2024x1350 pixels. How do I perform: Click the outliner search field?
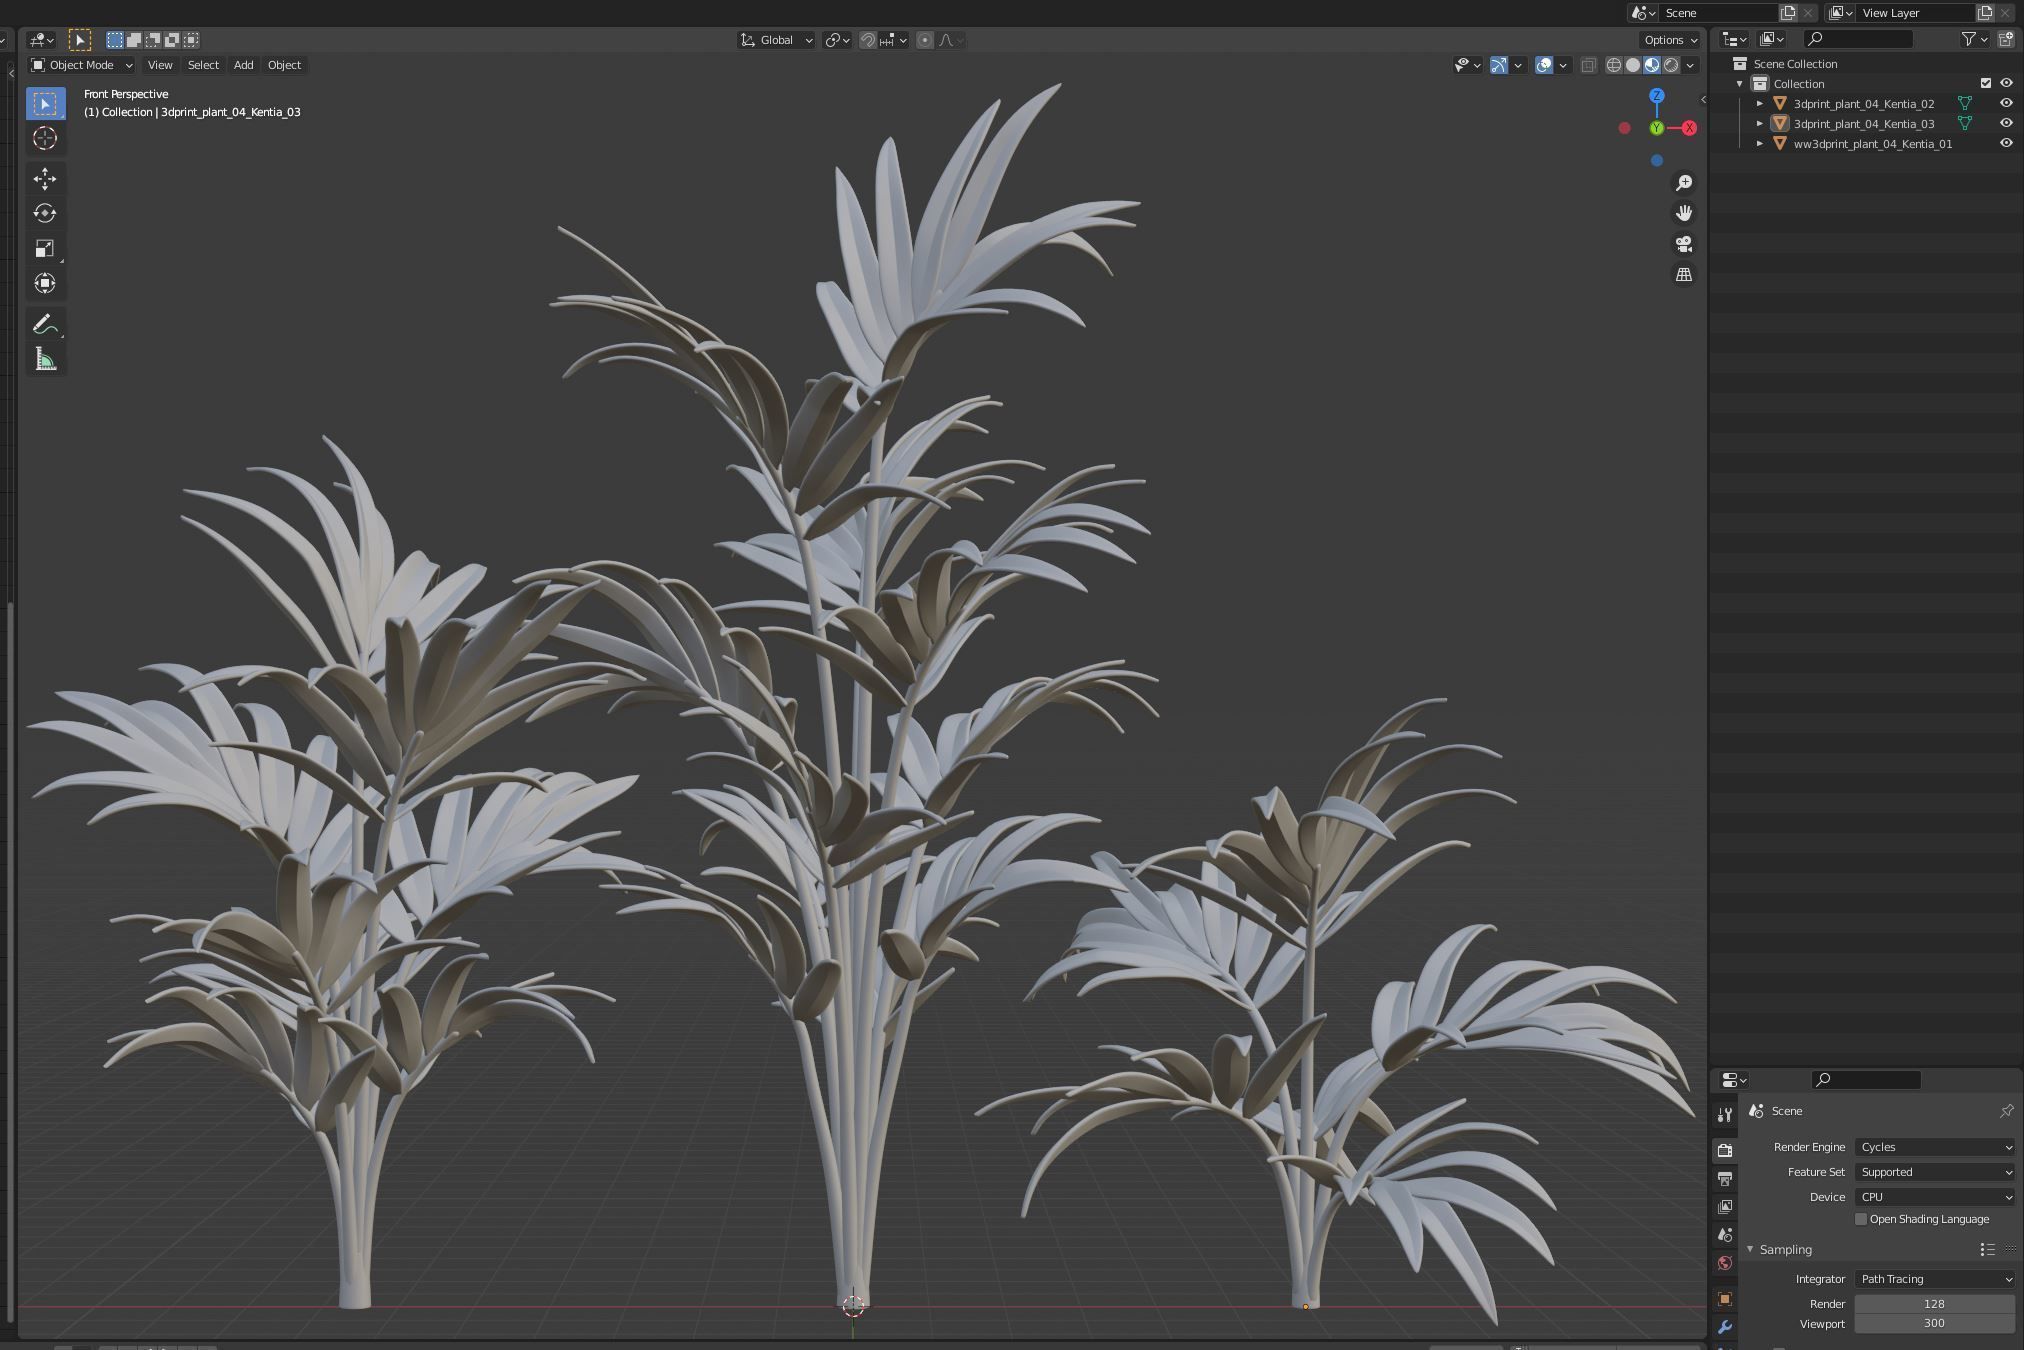pos(1860,39)
